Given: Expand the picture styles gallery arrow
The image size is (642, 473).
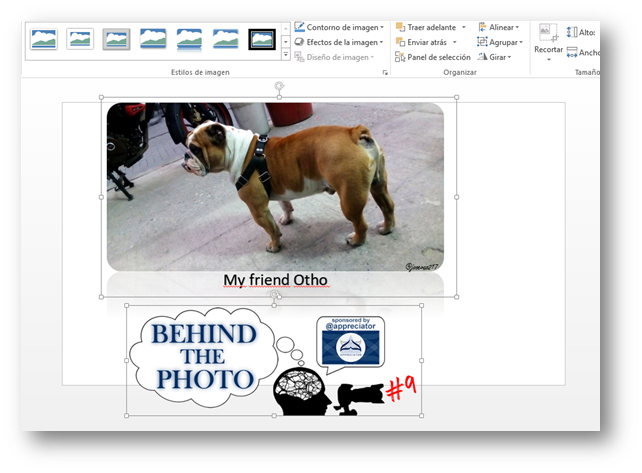Looking at the screenshot, I should click(x=286, y=56).
